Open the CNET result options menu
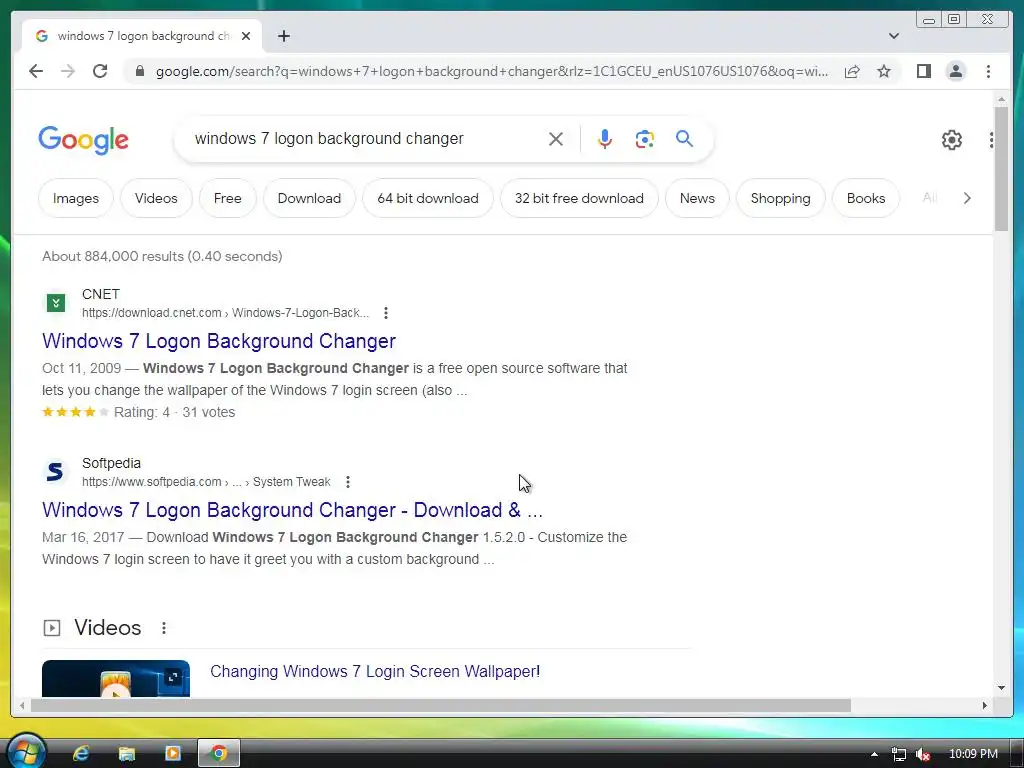Image resolution: width=1024 pixels, height=768 pixels. tap(386, 313)
